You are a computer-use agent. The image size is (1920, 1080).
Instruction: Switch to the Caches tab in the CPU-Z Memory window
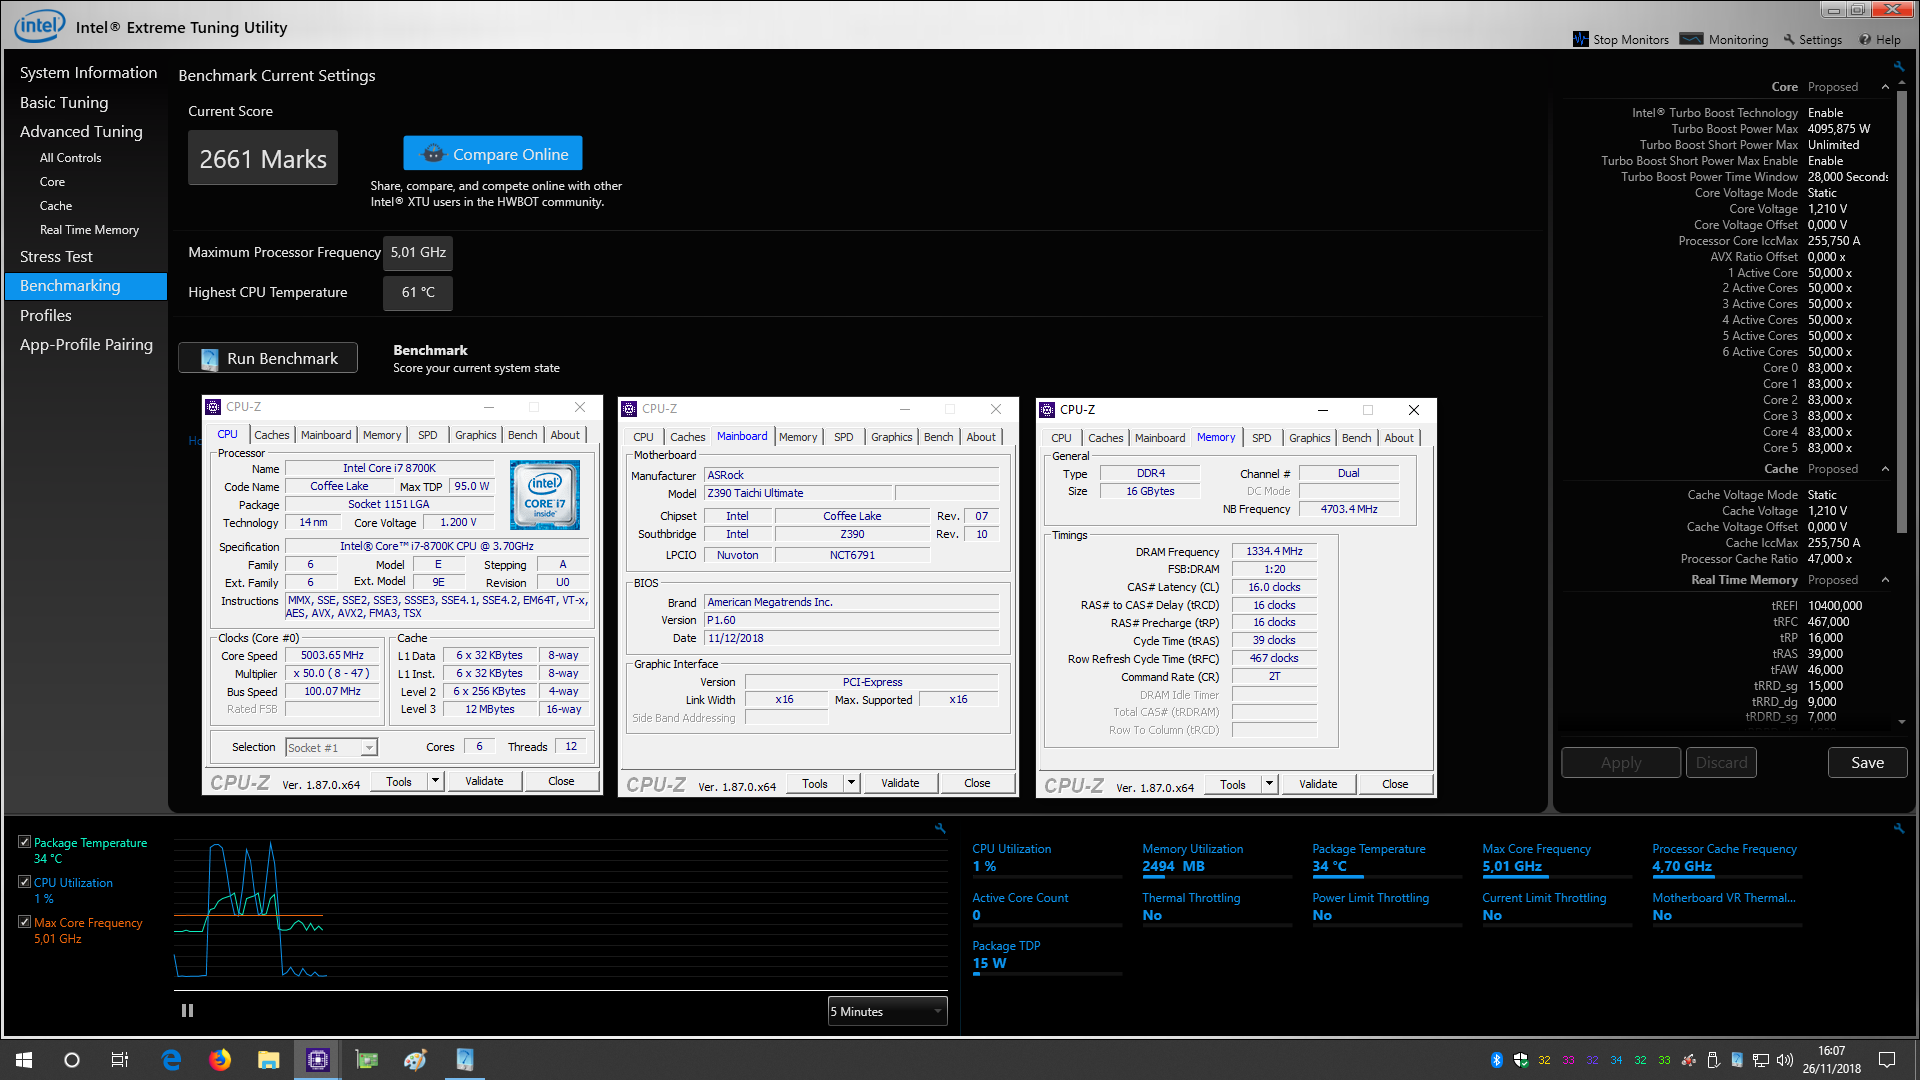[x=1105, y=438]
